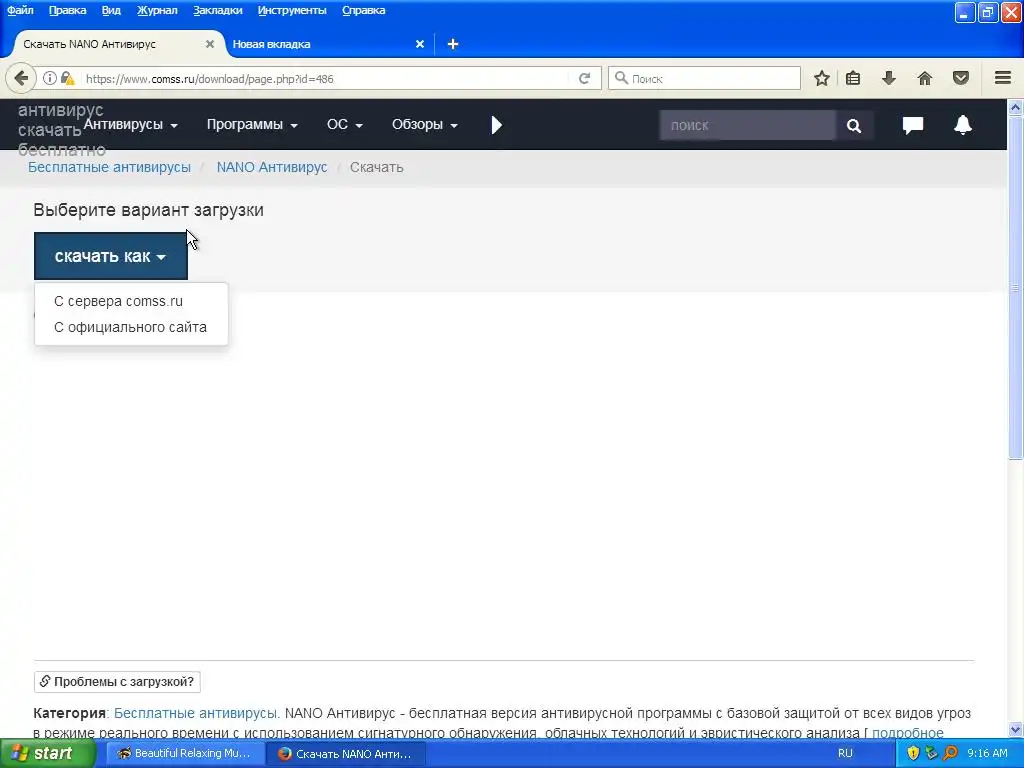1024x768 pixels.
Task: Reload the page with the refresh icon
Action: pyautogui.click(x=584, y=78)
